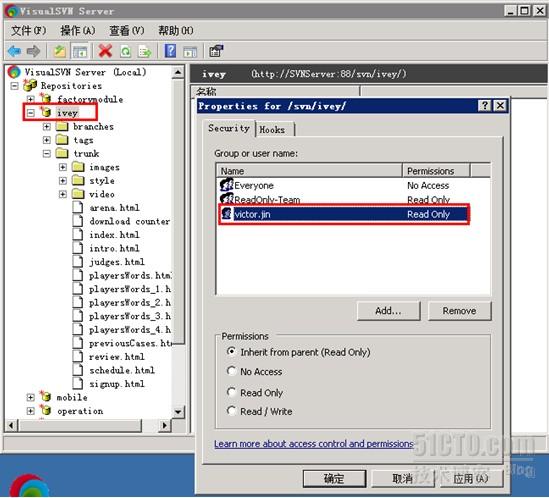Screen dimensions: 549x498
Task: Select Inherit from parent (Read Only) option
Action: pos(231,351)
